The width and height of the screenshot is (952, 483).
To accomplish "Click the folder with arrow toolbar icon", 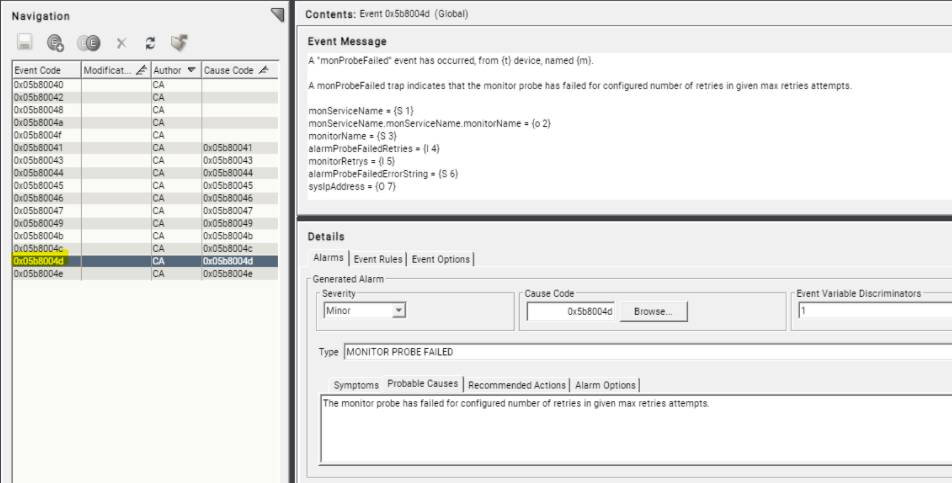I will (179, 42).
